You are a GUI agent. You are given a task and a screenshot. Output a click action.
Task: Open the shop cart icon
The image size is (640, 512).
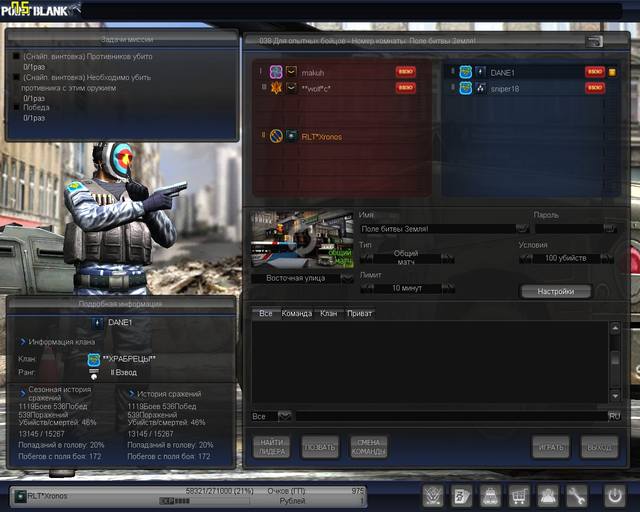coord(519,496)
